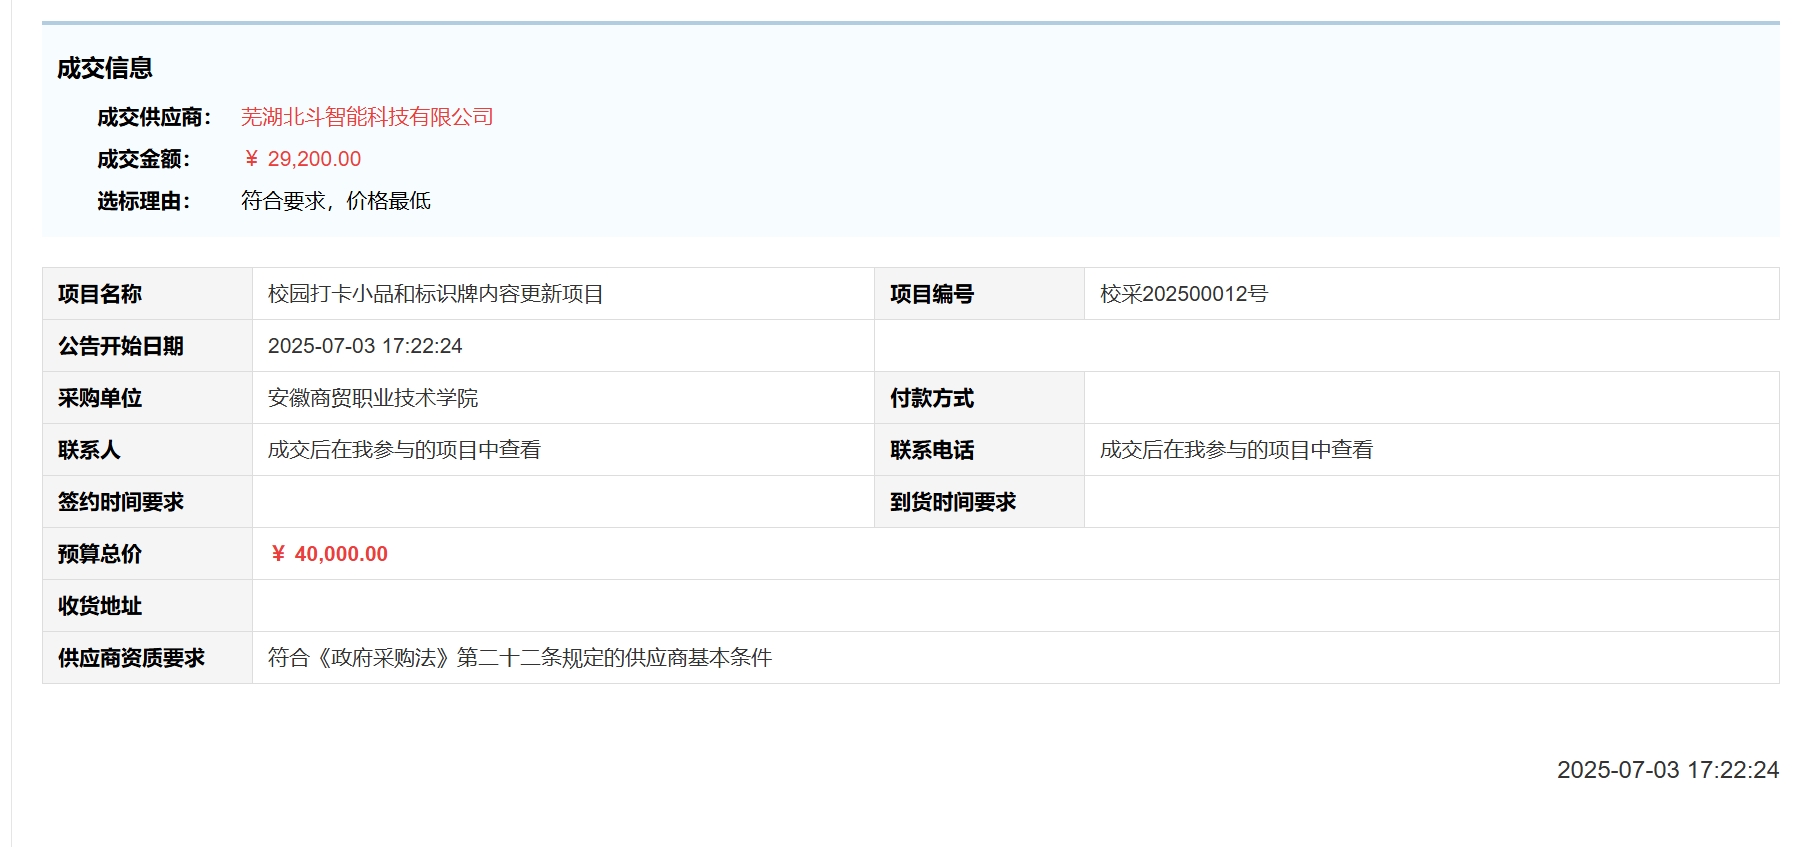Click the 联系人 value text
Screen dimensions: 1804x847
[404, 450]
